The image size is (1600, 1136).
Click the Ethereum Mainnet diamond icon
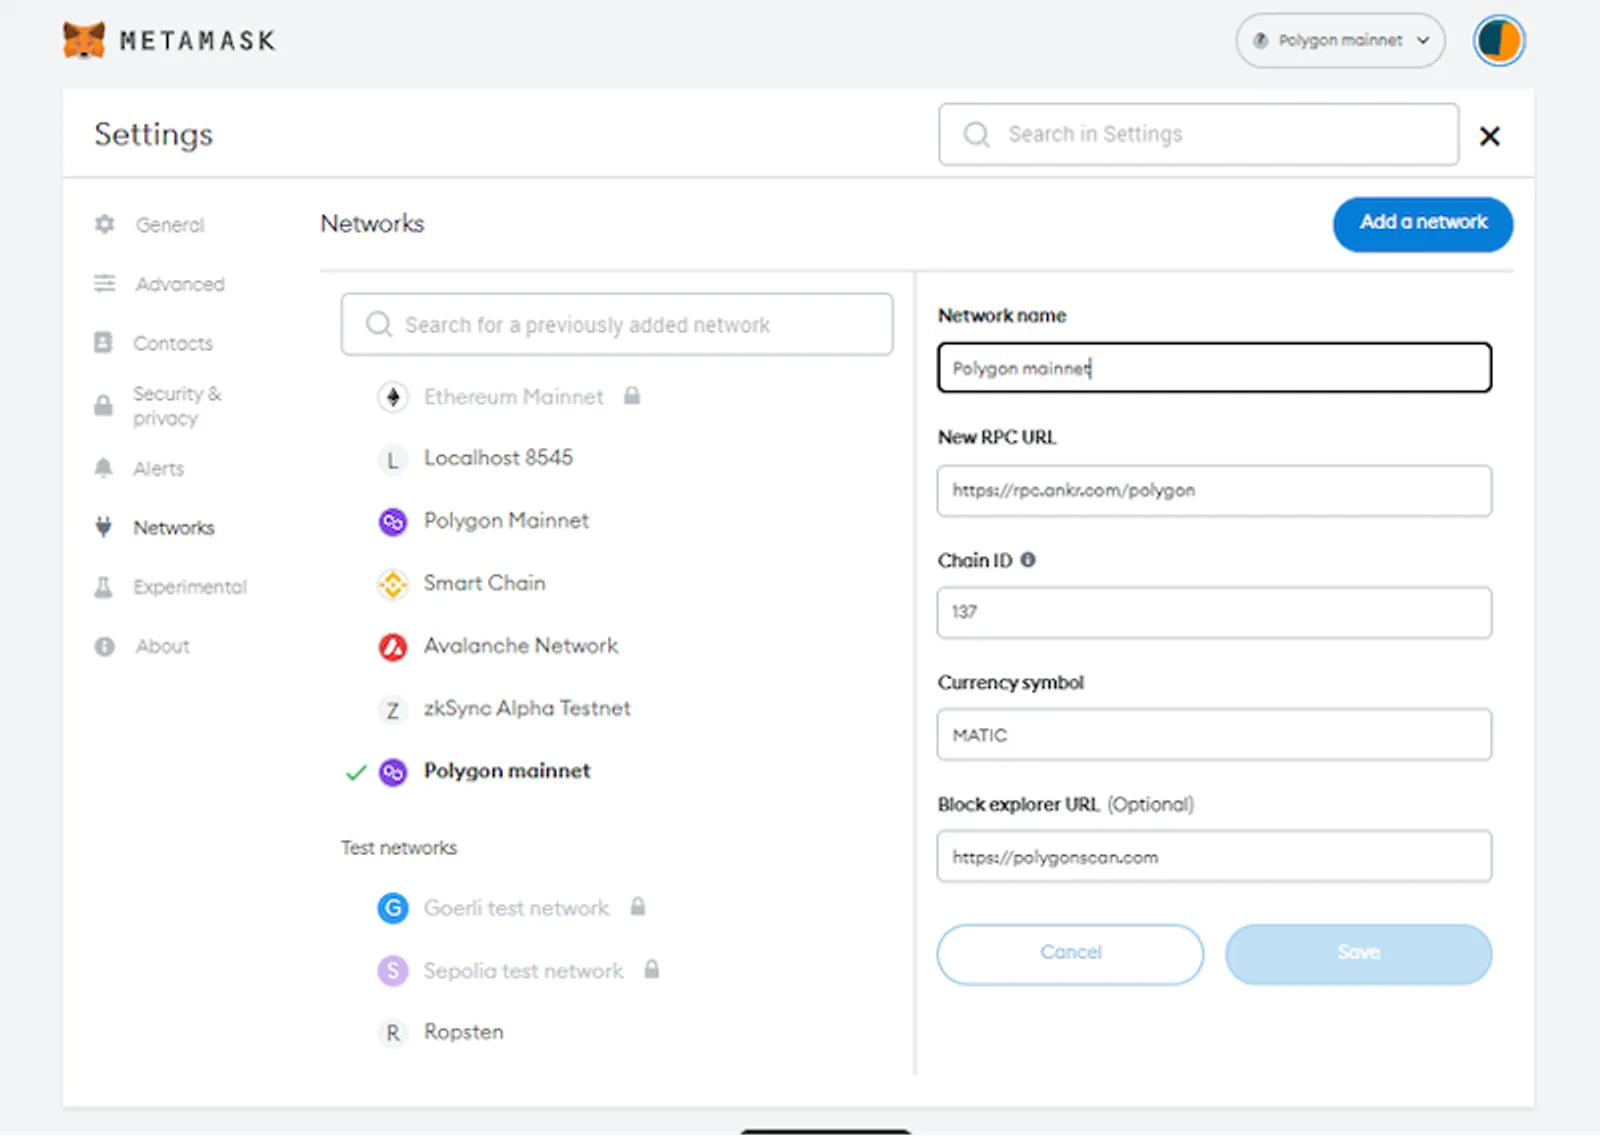pos(393,397)
